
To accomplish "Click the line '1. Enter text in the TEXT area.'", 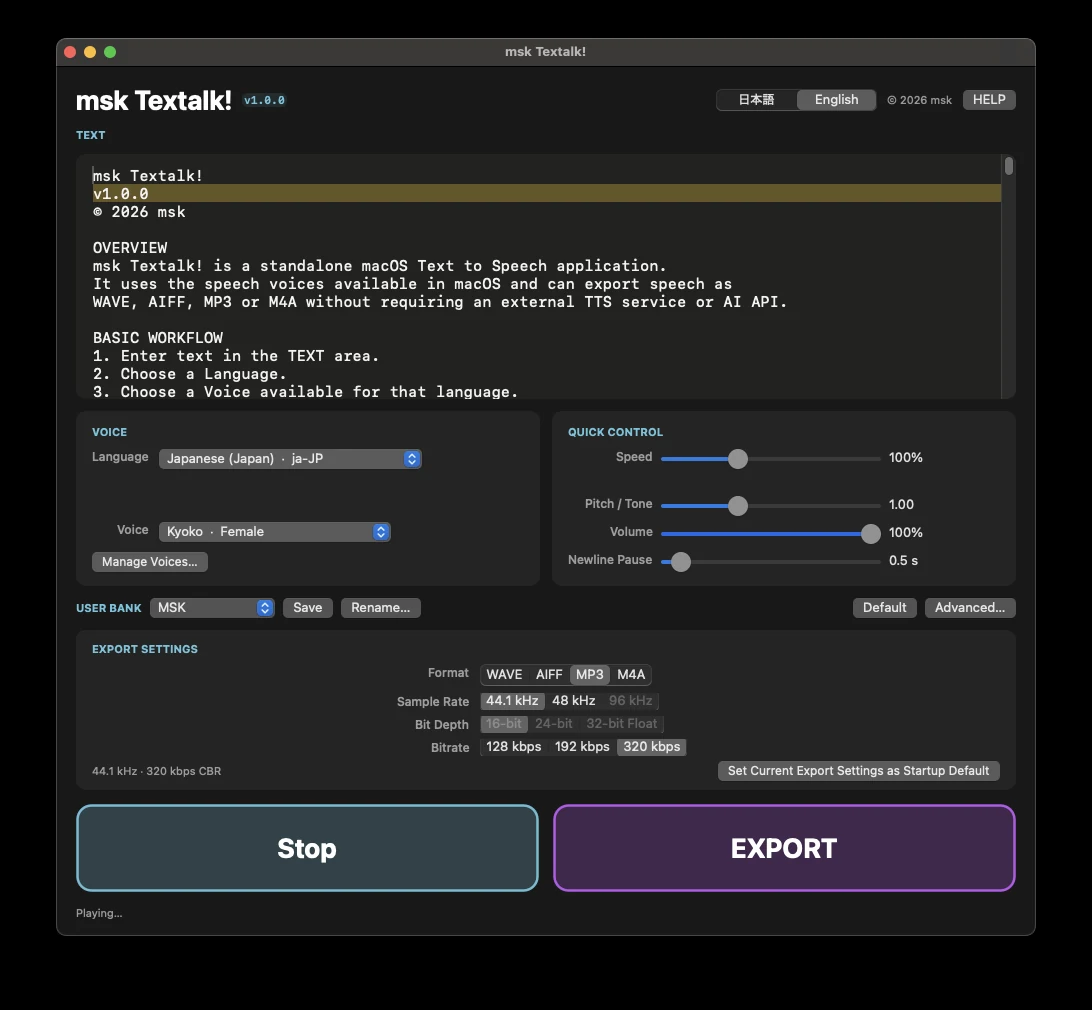I will point(236,356).
